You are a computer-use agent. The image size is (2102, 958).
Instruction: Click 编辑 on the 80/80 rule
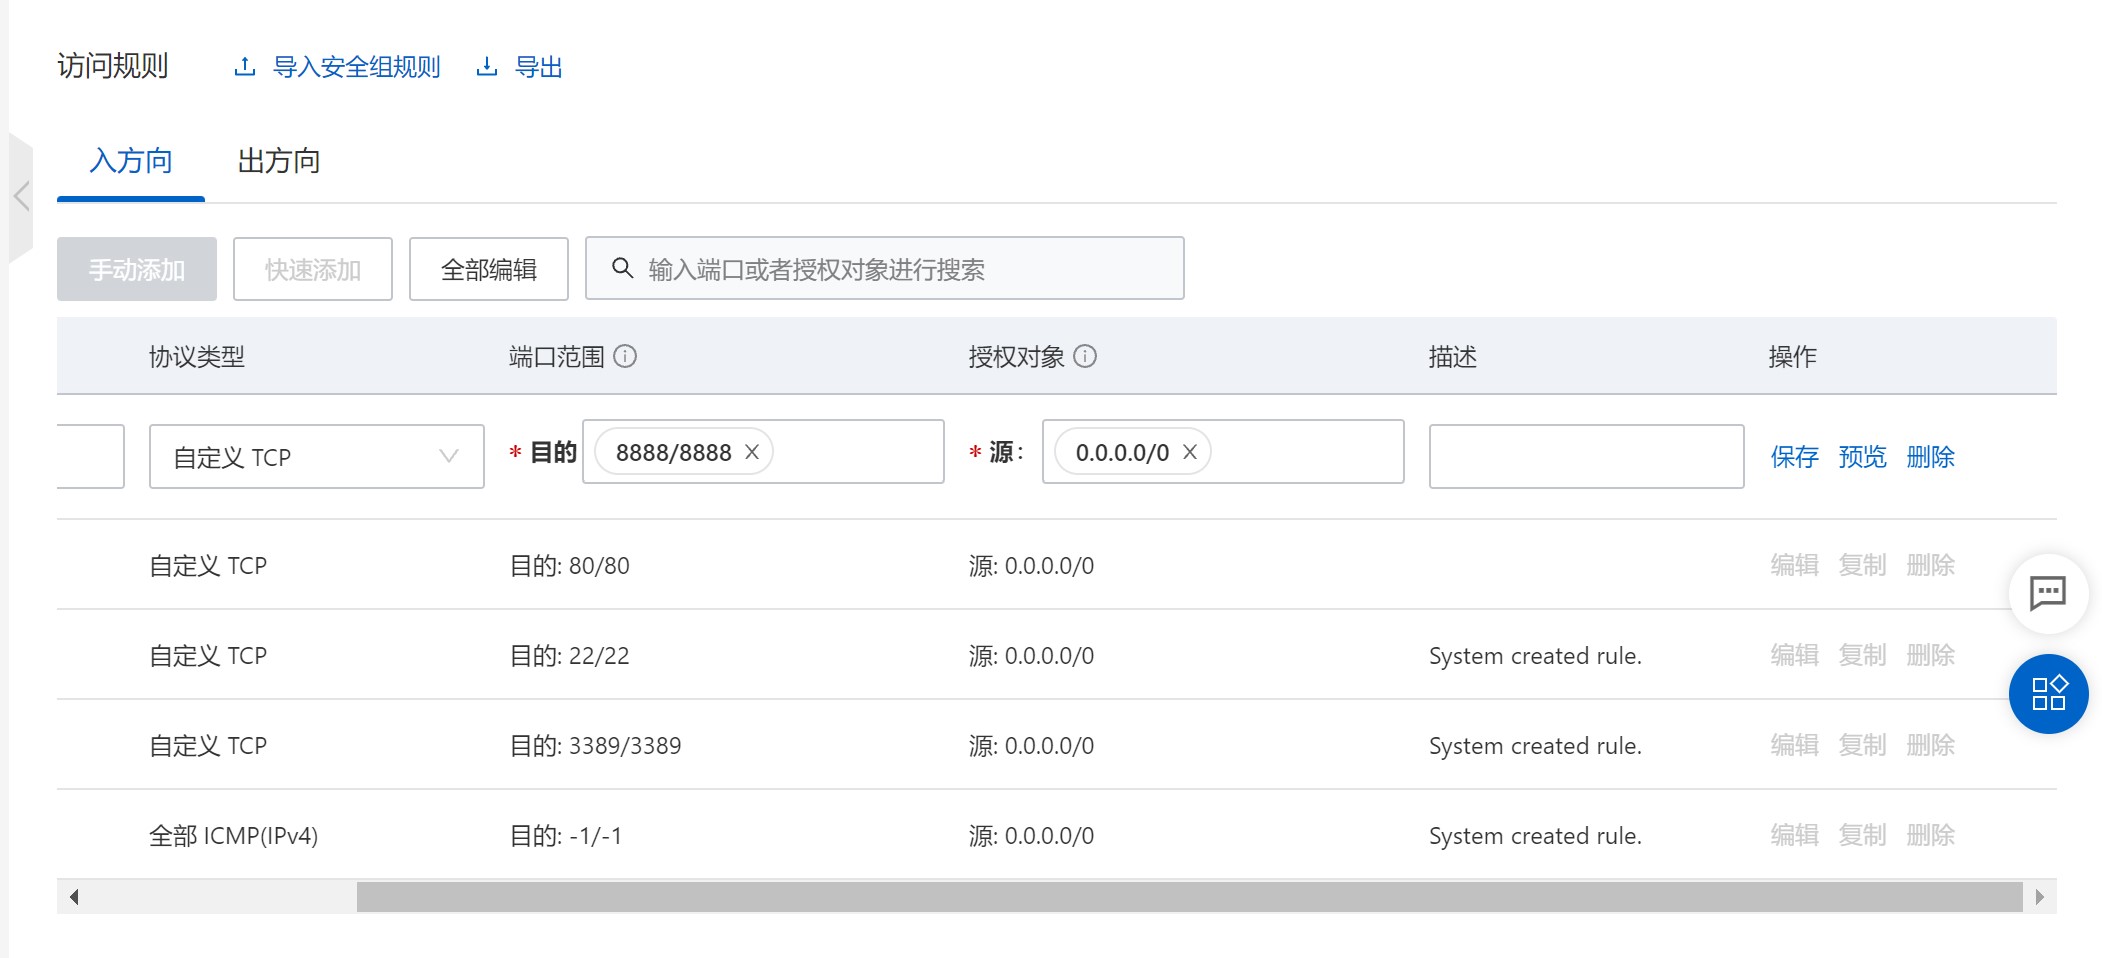(1795, 565)
